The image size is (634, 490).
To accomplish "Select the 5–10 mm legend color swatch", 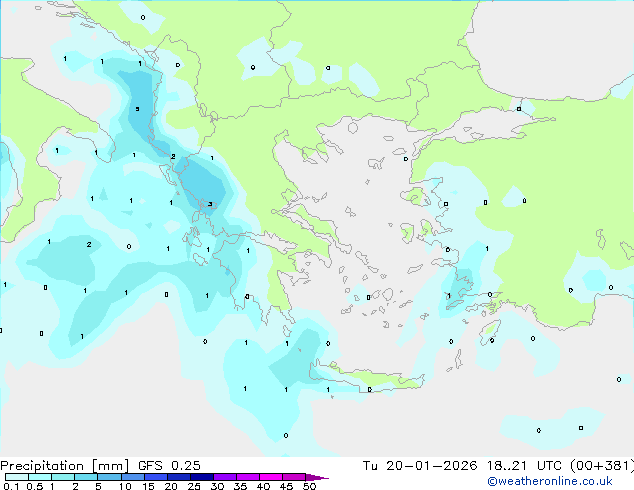I will click(109, 477).
